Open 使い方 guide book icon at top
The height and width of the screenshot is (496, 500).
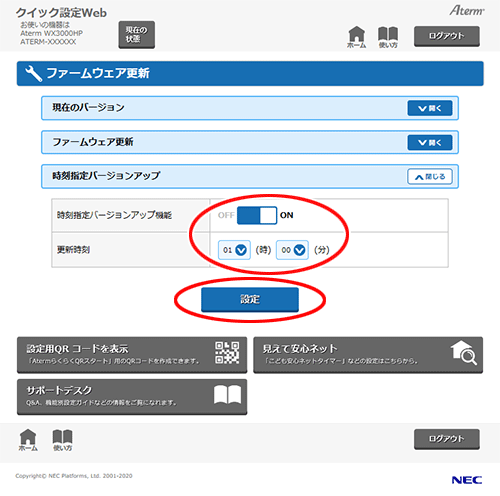[388, 37]
